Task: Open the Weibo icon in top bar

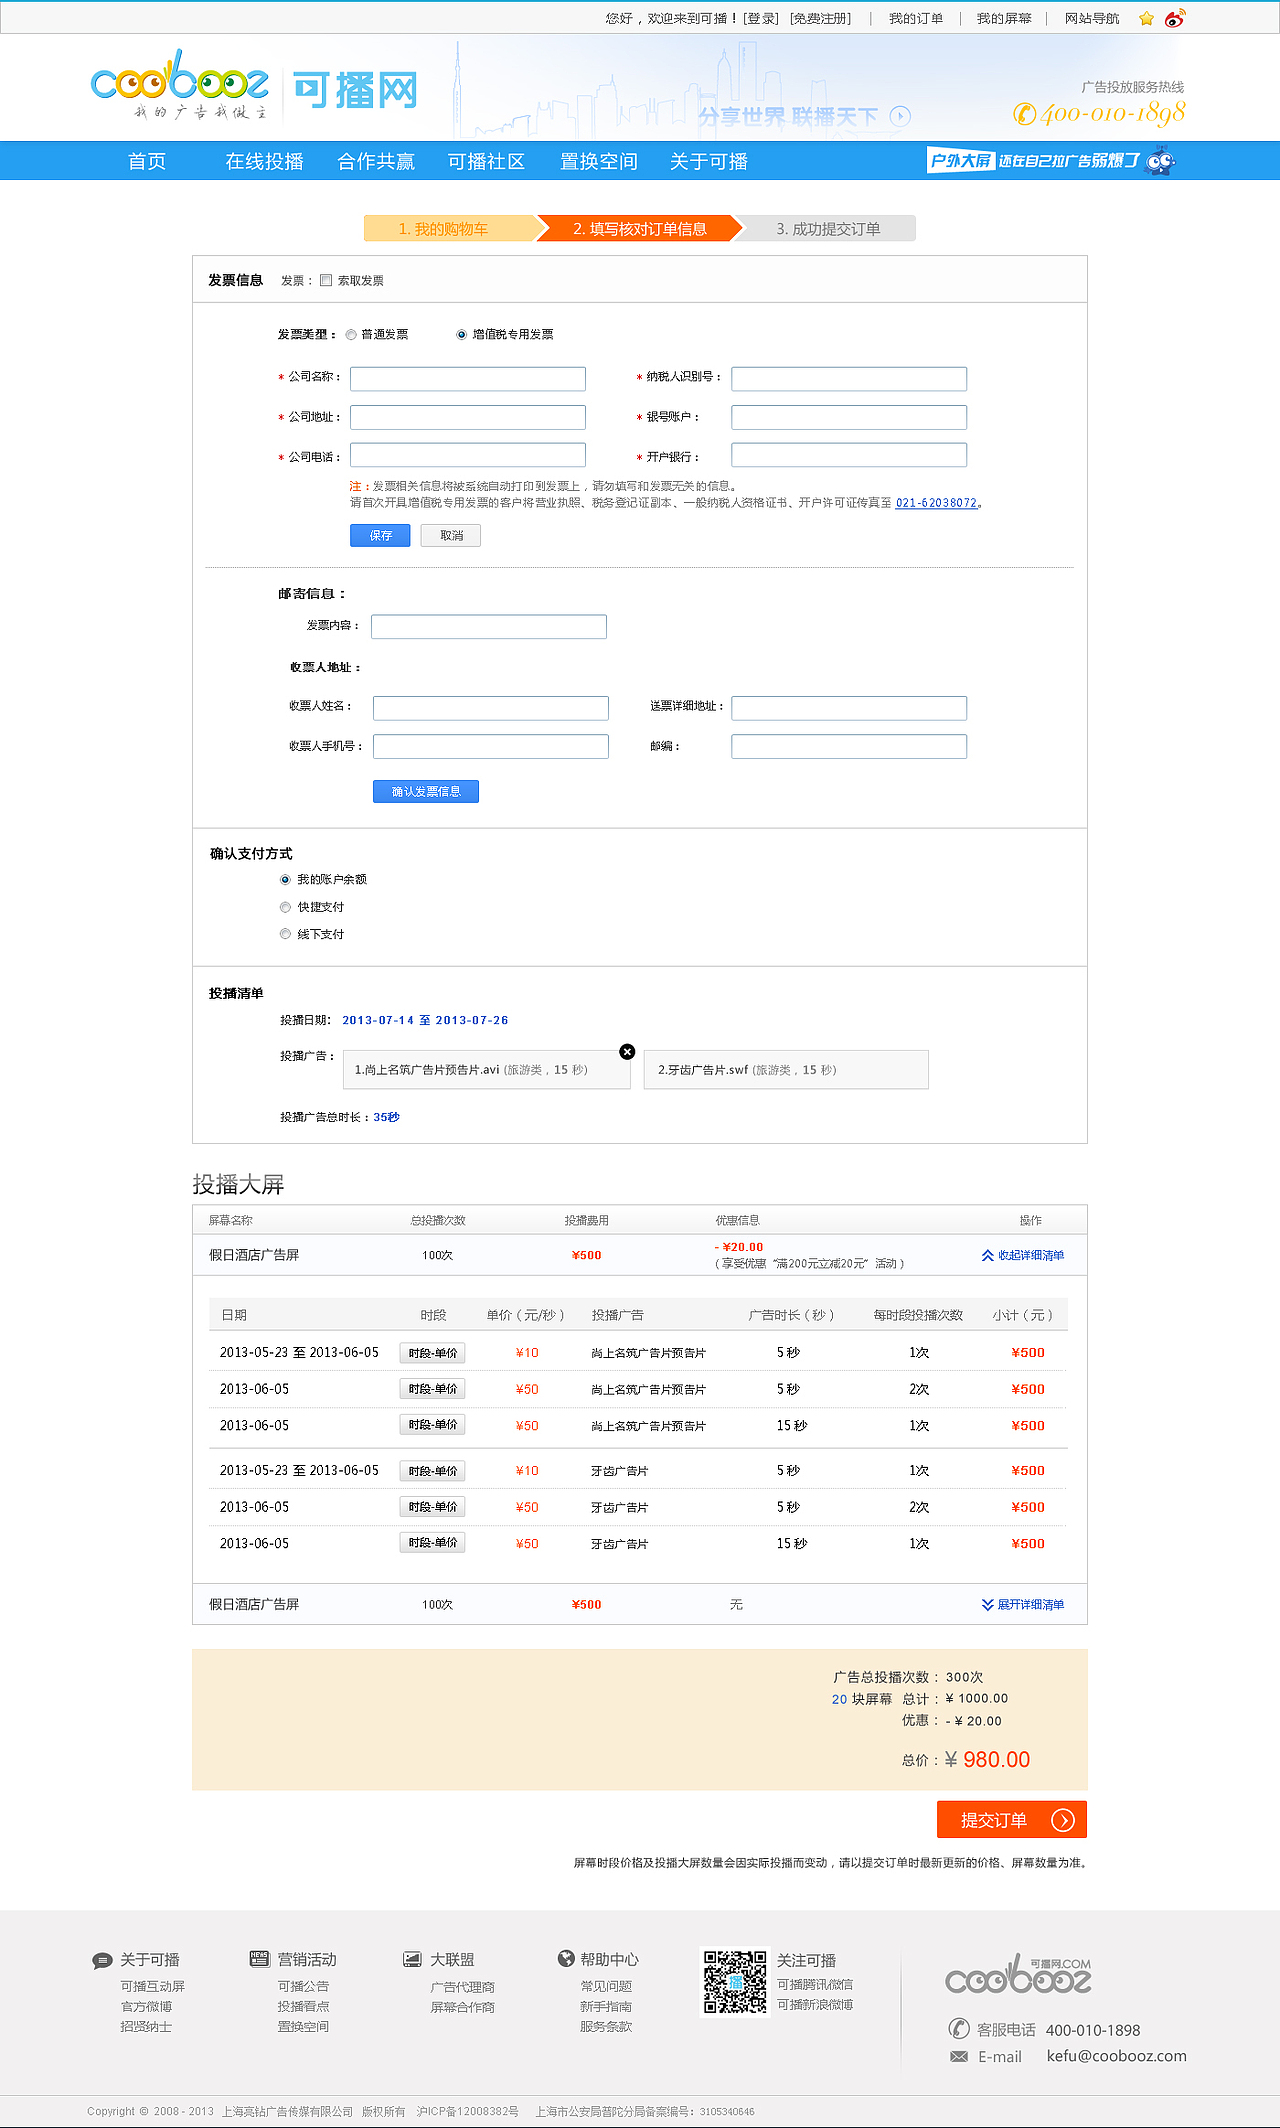Action: [x=1175, y=18]
